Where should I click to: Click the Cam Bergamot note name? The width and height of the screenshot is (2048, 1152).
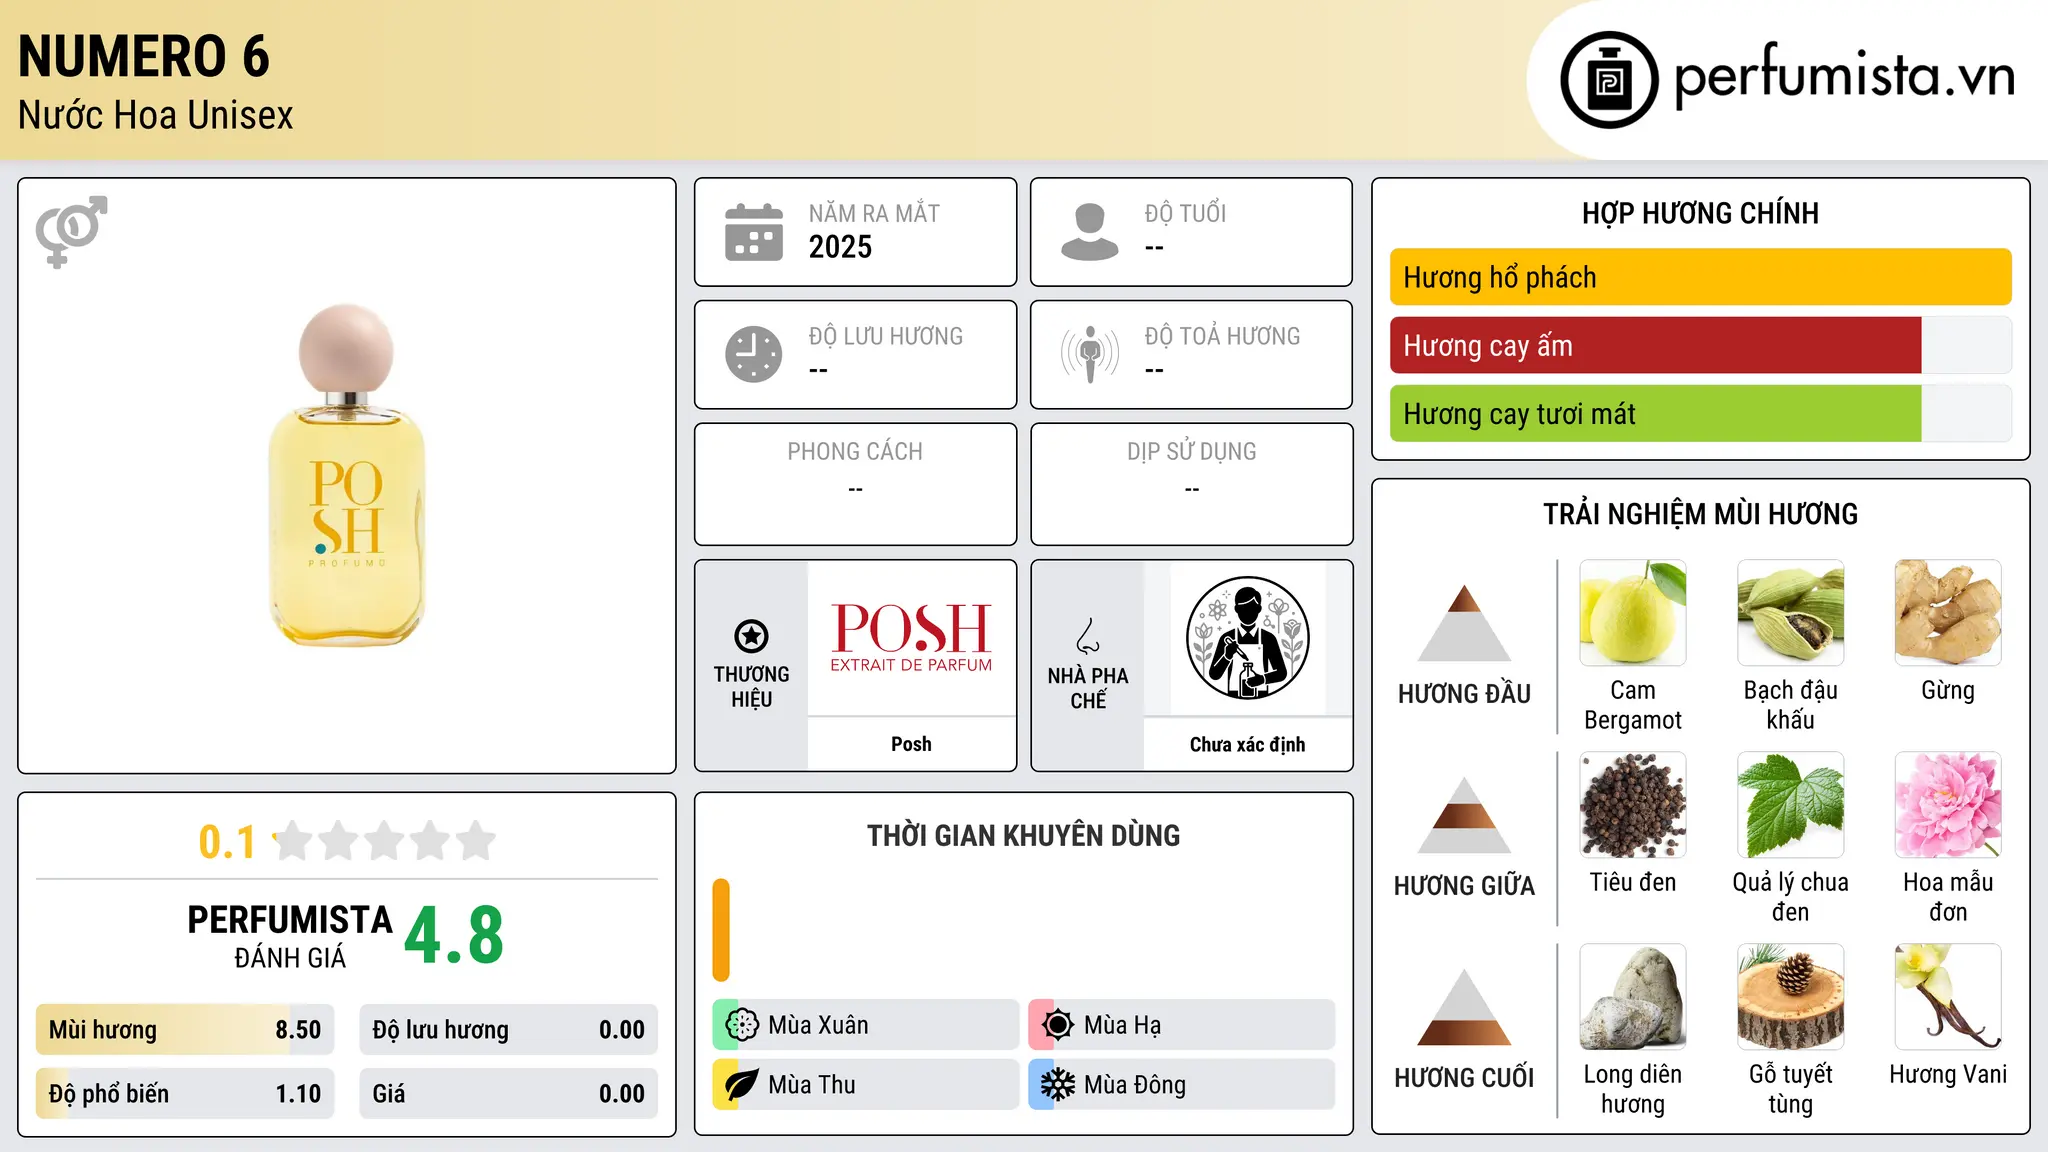tap(1633, 705)
